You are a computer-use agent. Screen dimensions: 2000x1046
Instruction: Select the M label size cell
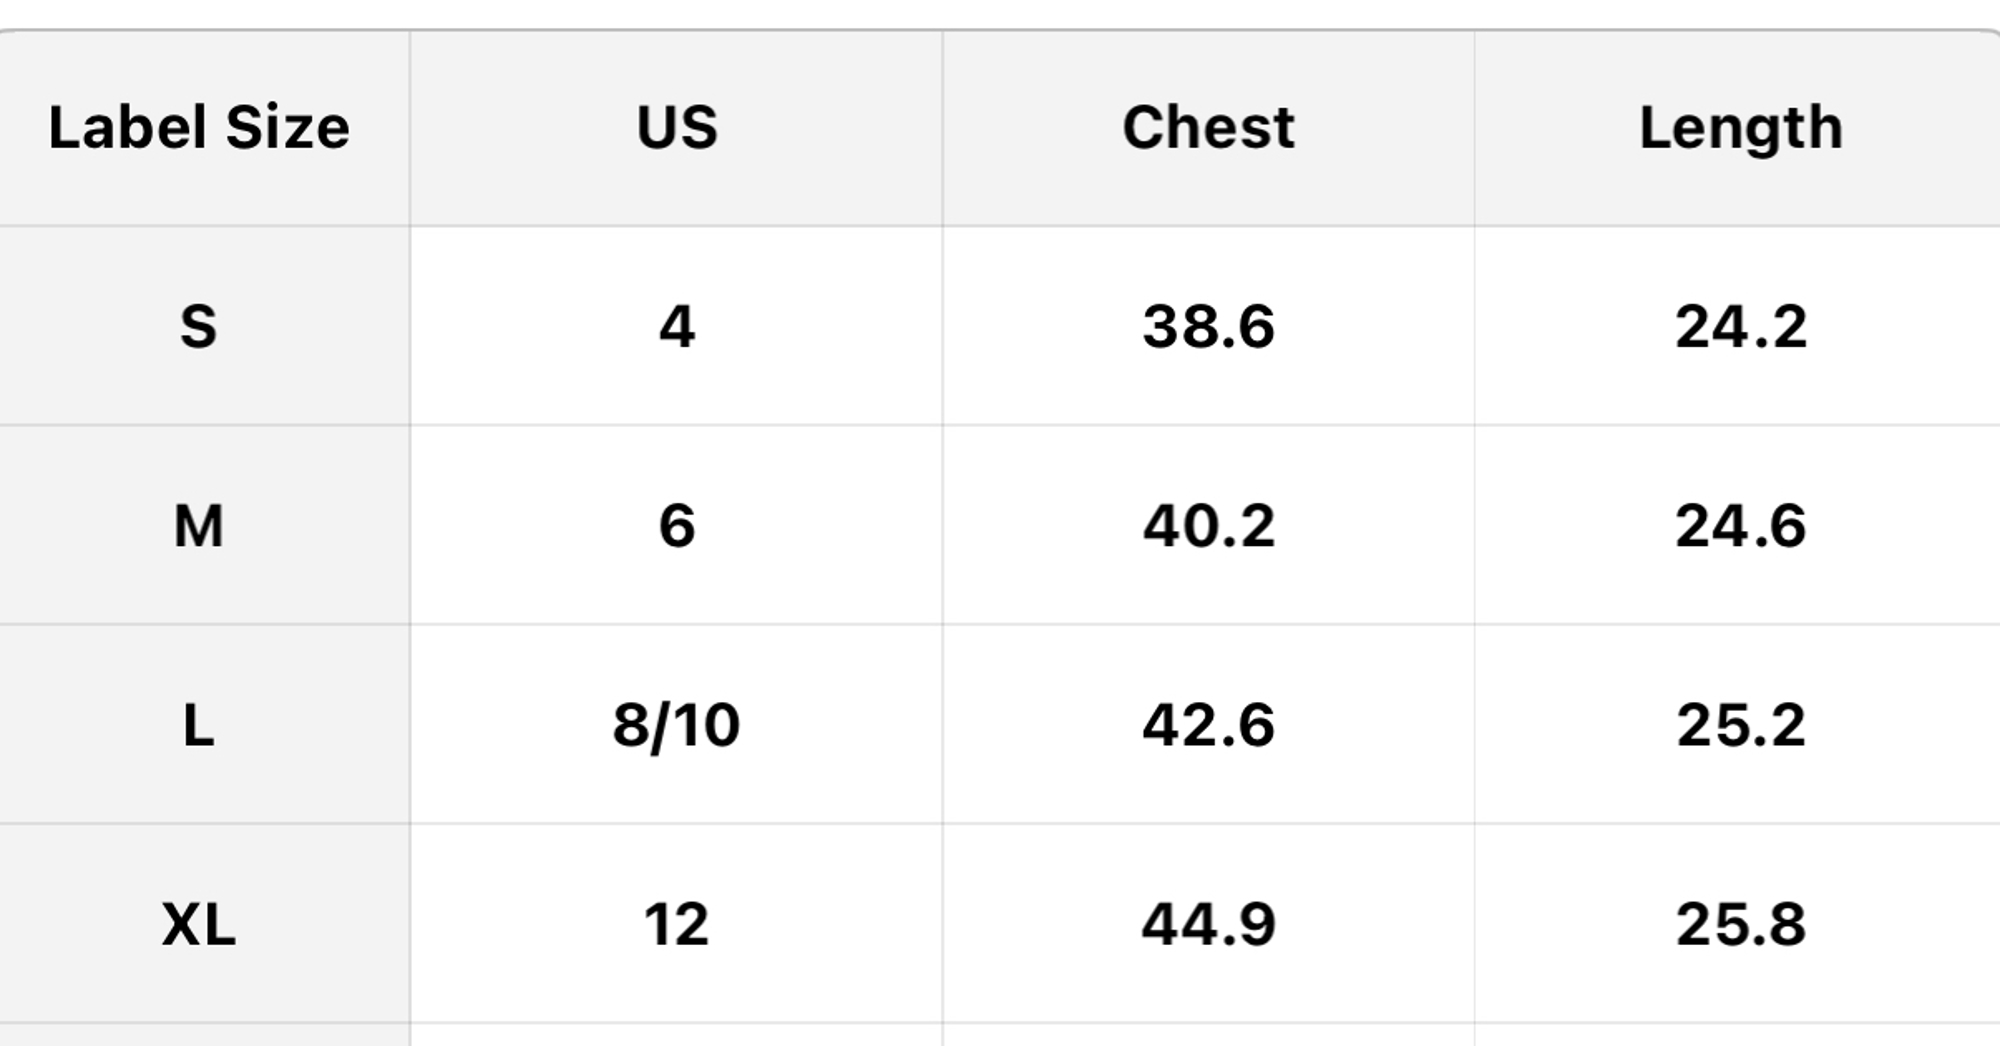coord(199,525)
